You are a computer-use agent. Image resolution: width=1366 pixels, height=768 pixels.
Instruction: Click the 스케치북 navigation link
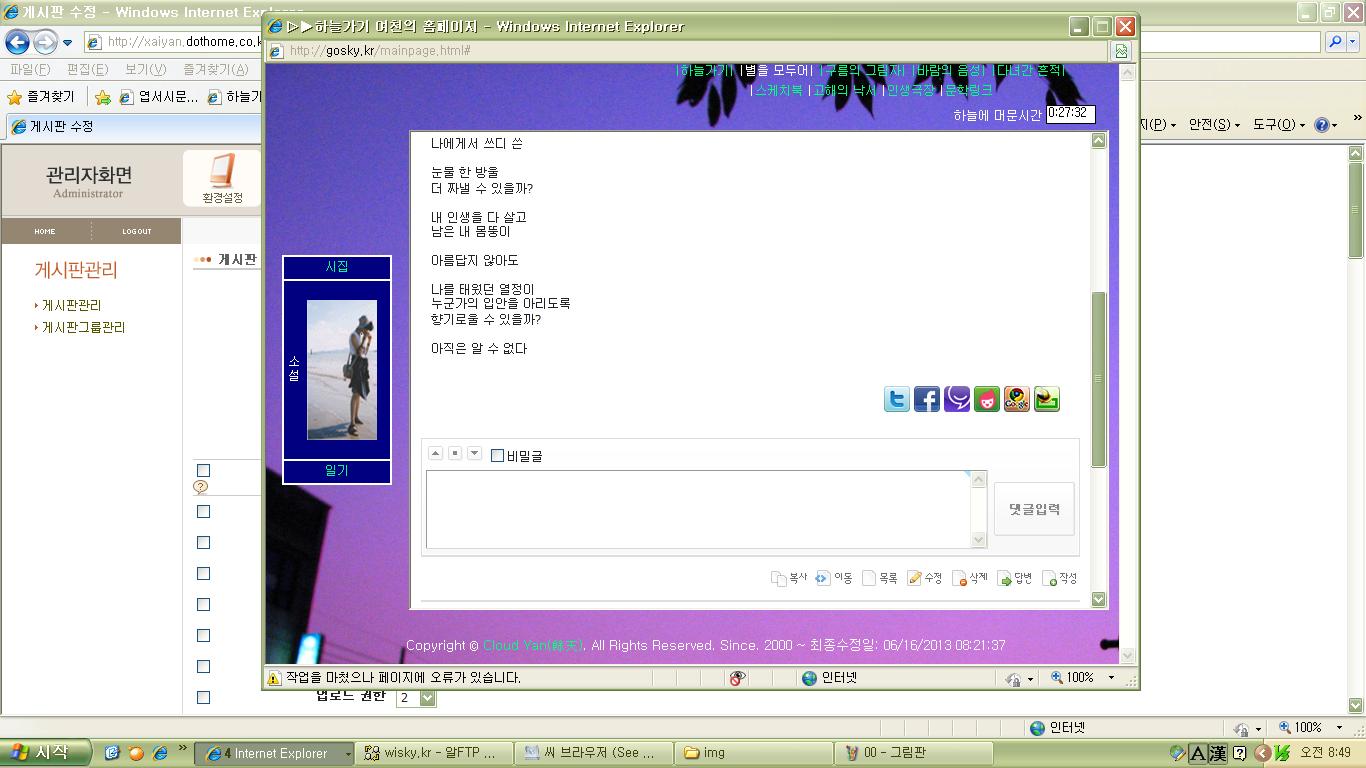pyautogui.click(x=778, y=90)
